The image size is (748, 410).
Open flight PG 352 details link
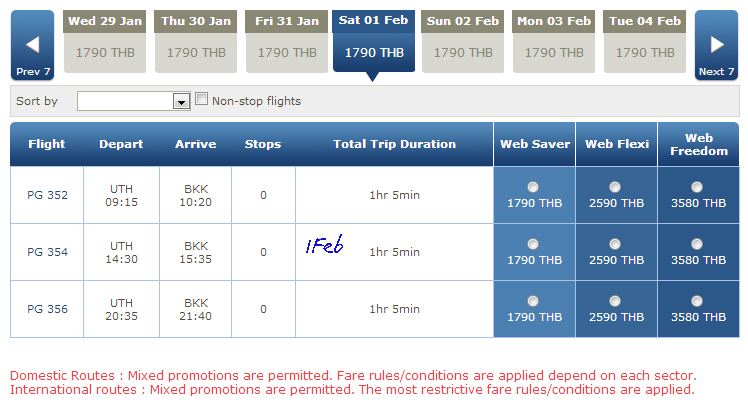tap(47, 195)
